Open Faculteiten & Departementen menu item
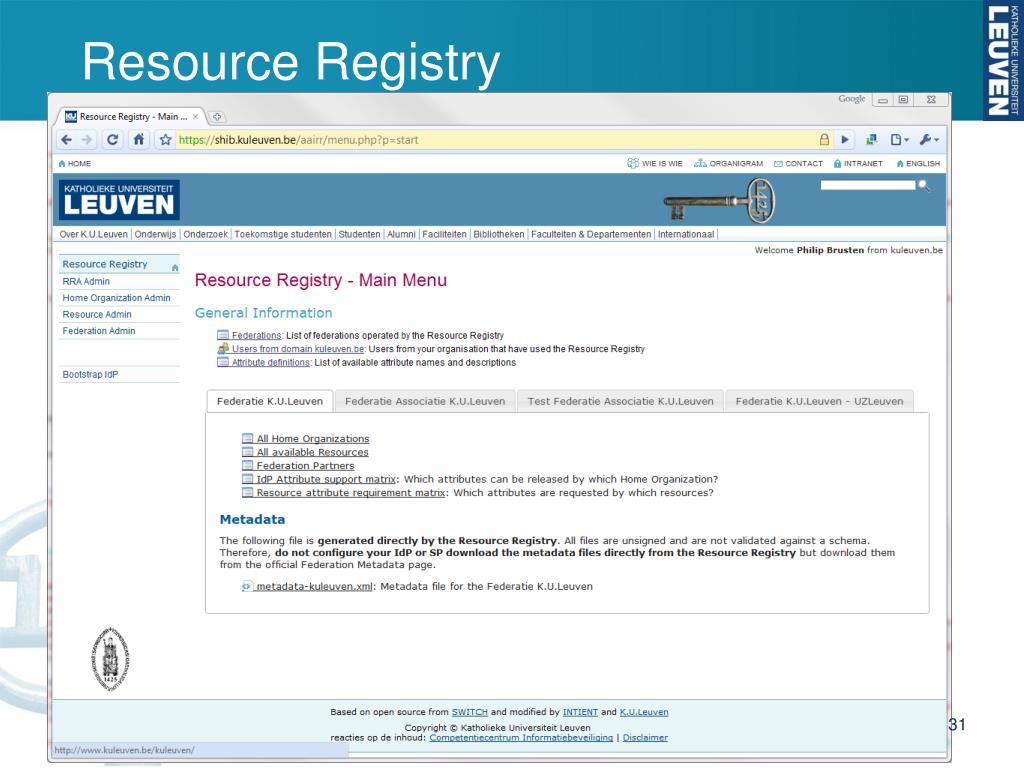The height and width of the screenshot is (768, 1024). tap(591, 234)
